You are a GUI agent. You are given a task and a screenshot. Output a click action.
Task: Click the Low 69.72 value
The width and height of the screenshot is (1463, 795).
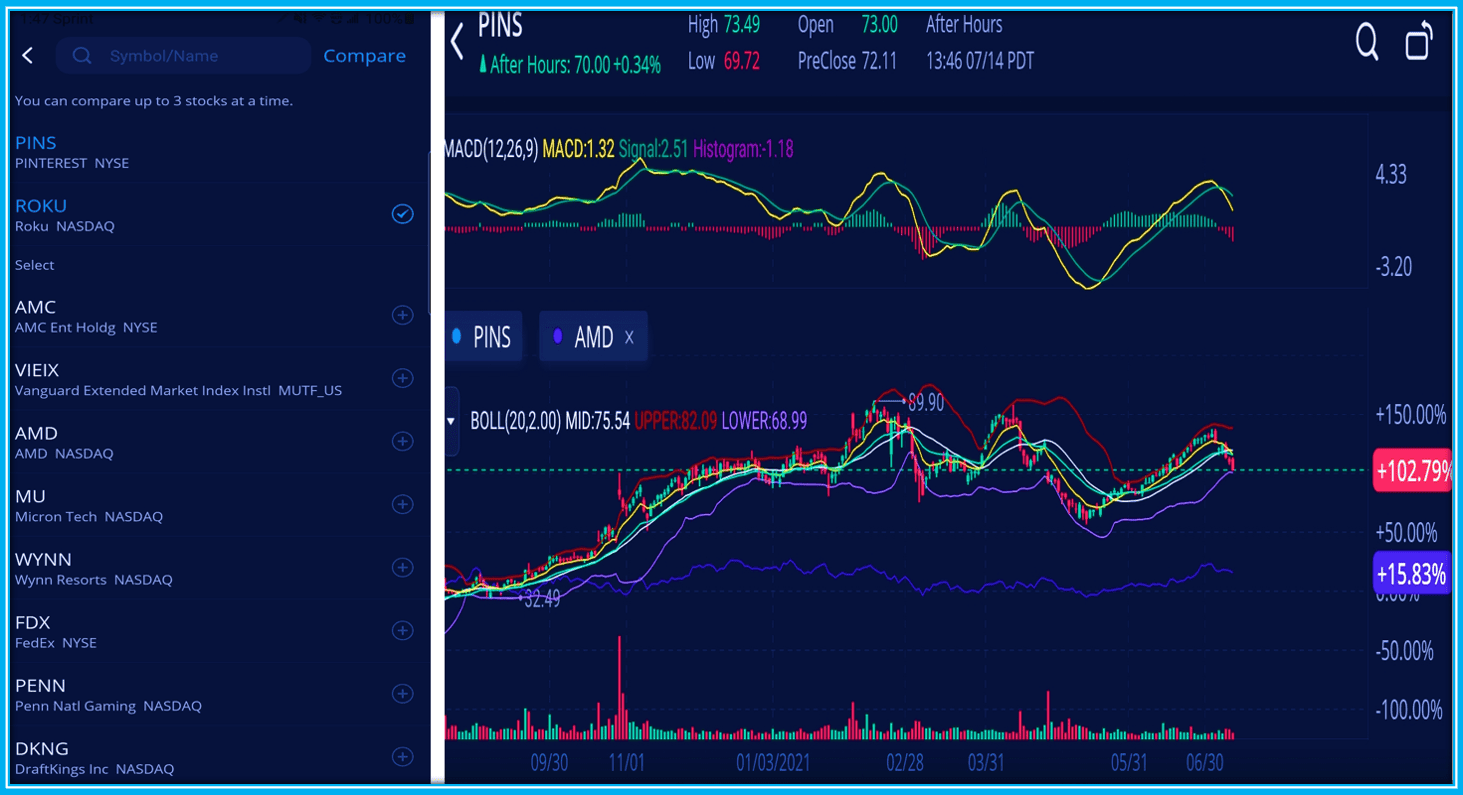click(x=724, y=61)
